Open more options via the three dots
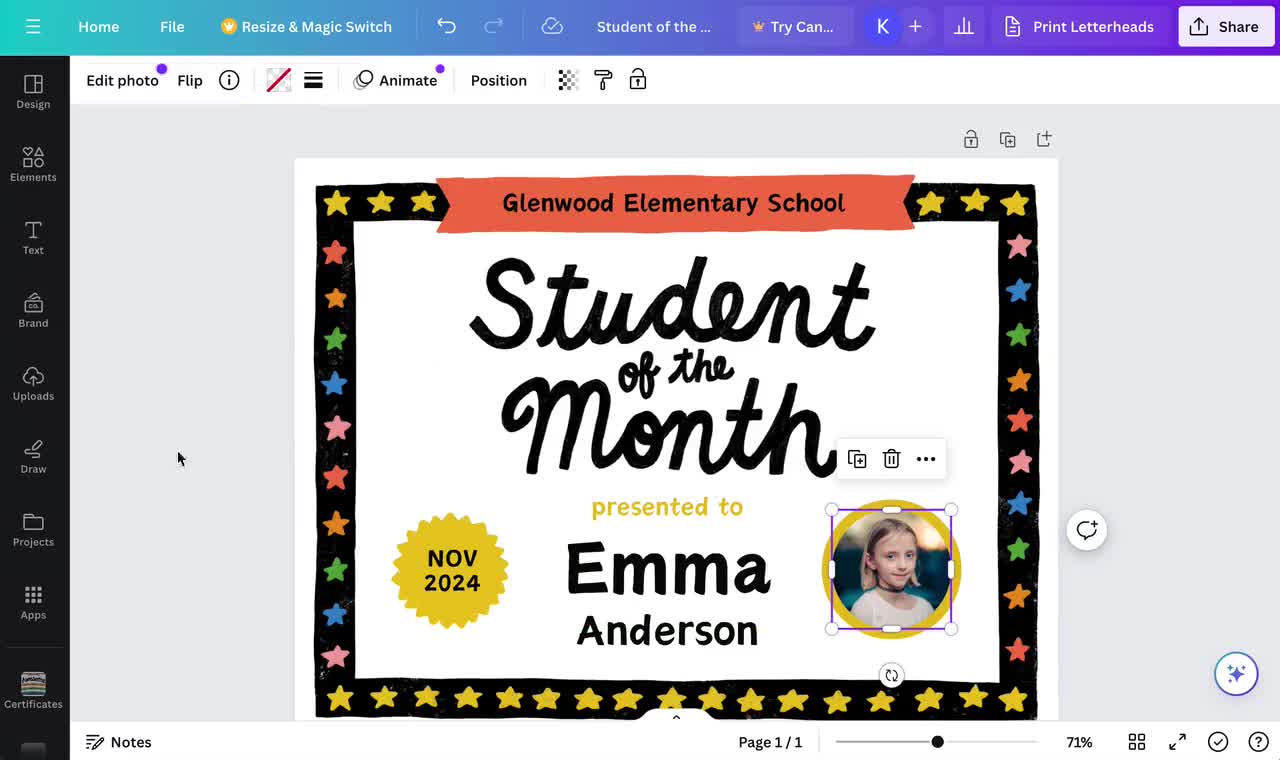Screen dimensions: 1280x760 (x=925, y=458)
